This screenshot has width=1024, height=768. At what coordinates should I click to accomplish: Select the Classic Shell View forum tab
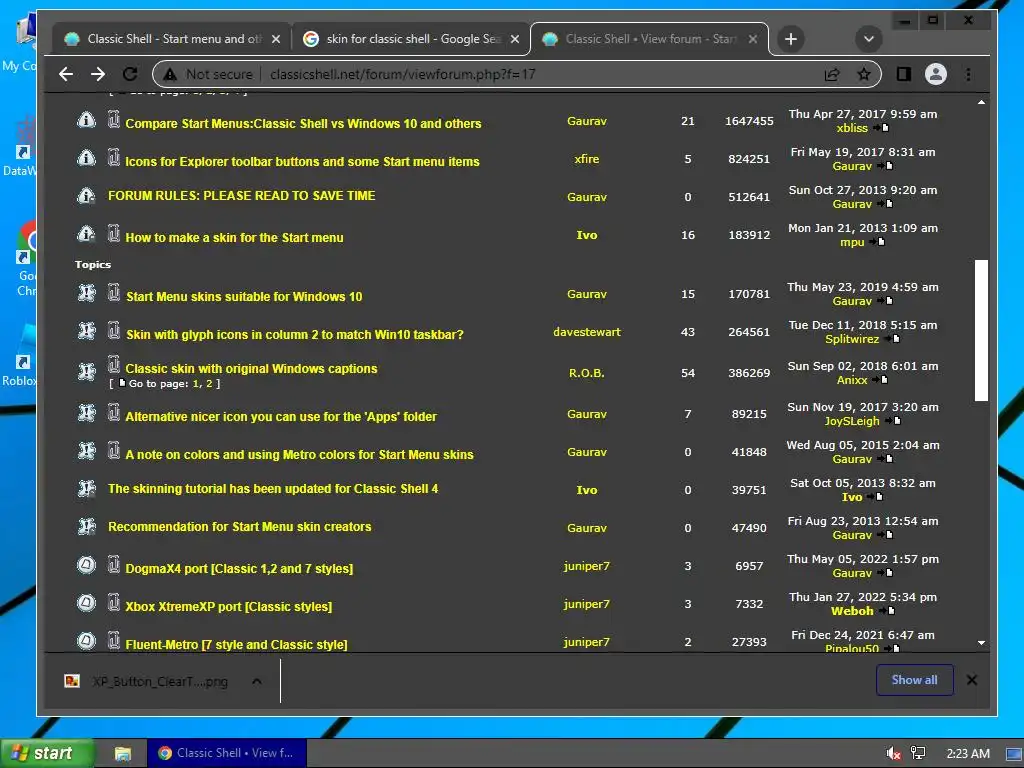tap(649, 39)
